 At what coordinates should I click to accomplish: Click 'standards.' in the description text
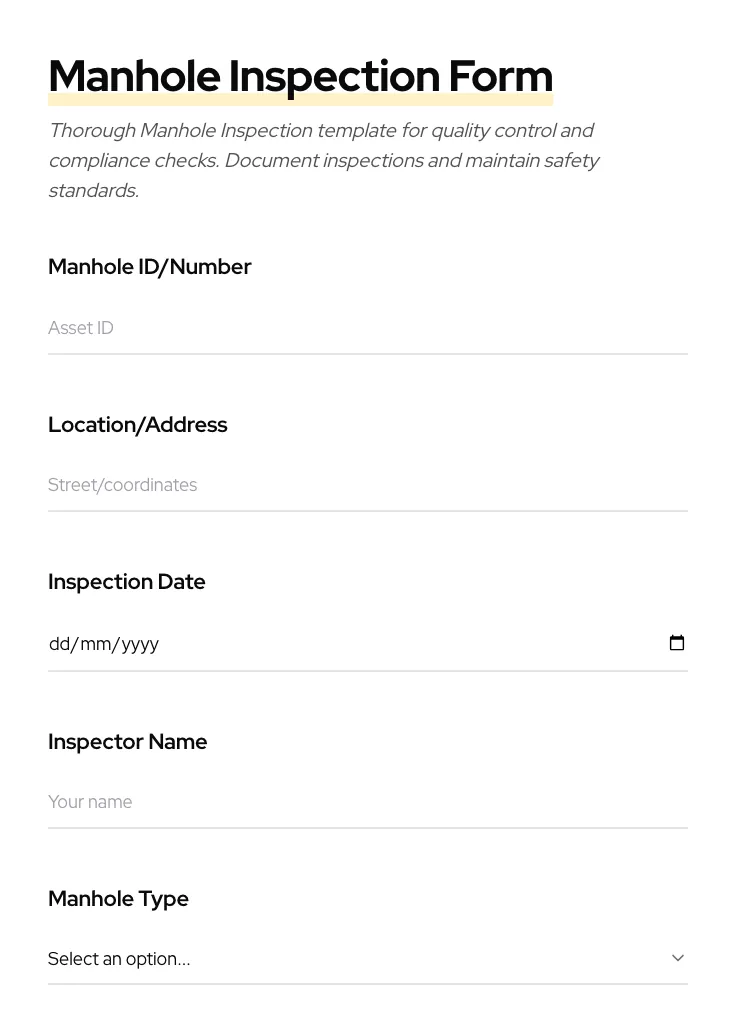[x=93, y=191]
